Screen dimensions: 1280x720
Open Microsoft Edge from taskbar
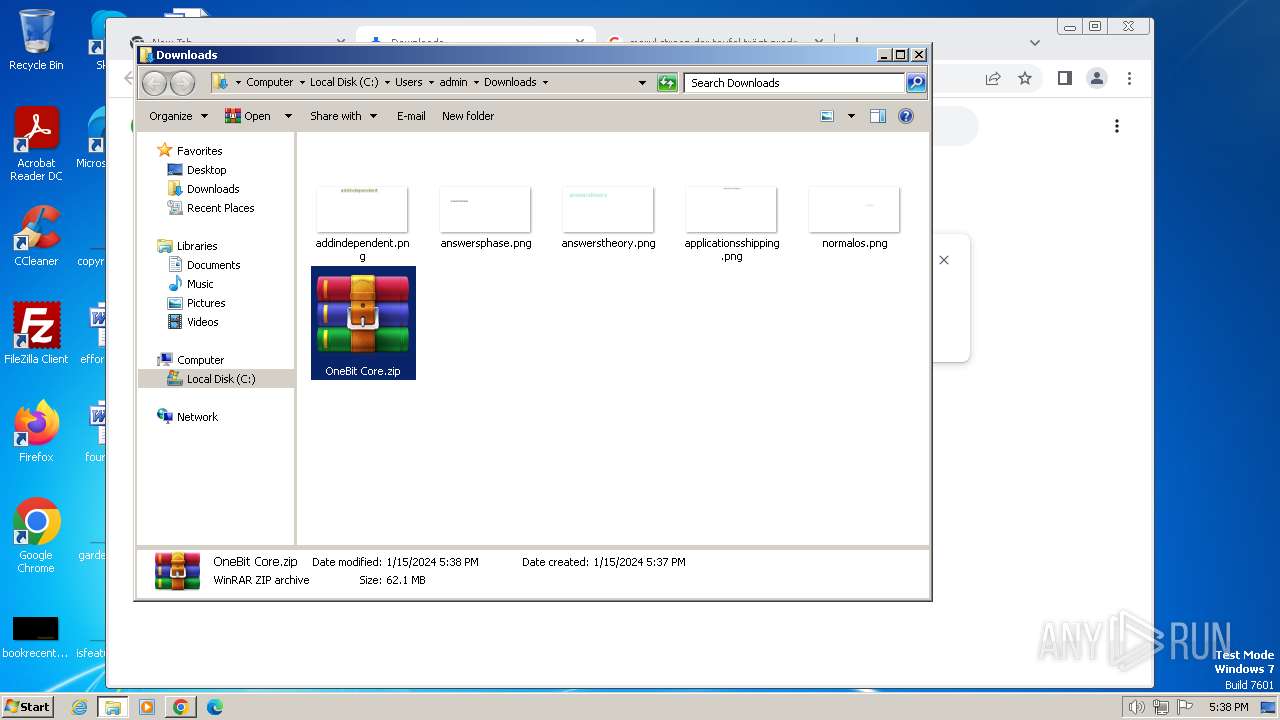point(214,707)
